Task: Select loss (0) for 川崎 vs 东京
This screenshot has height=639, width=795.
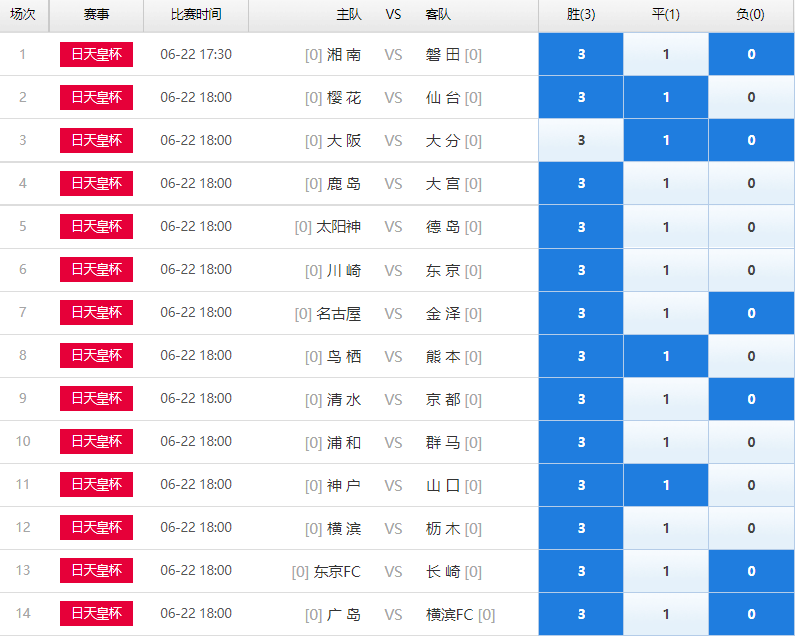Action: coord(751,270)
